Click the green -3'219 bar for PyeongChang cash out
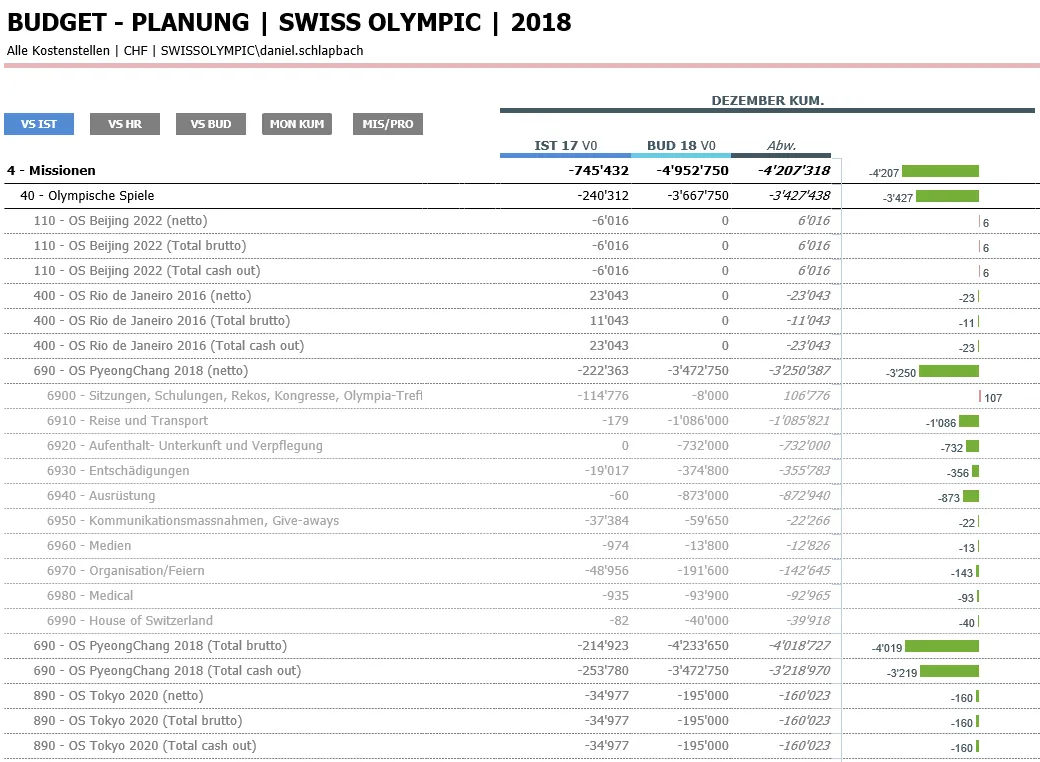 [x=949, y=671]
